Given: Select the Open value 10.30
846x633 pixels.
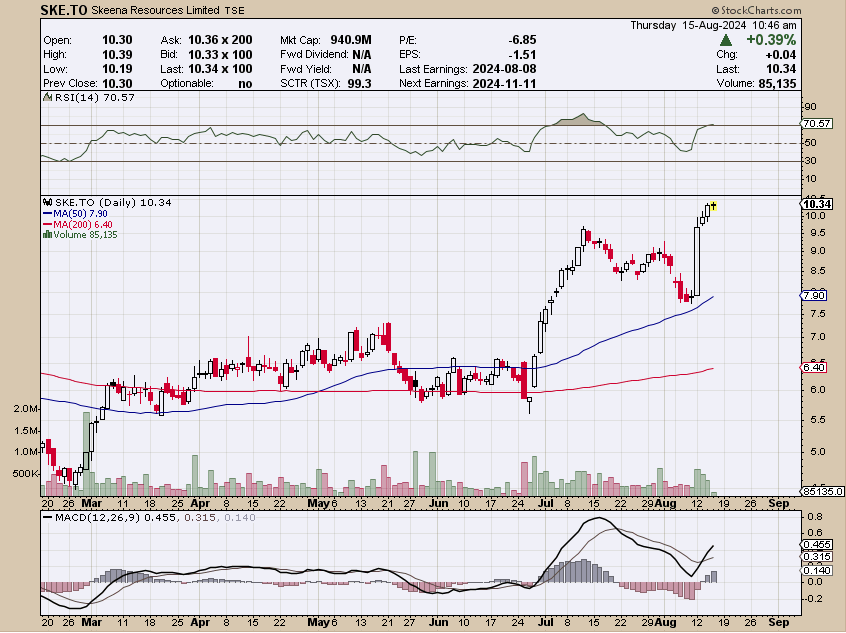Looking at the screenshot, I should pyautogui.click(x=117, y=40).
